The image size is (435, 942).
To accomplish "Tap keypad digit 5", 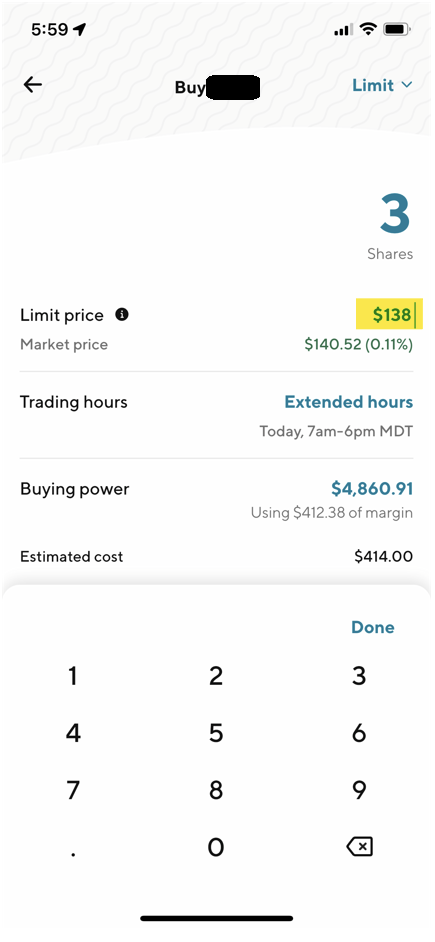I will [216, 733].
